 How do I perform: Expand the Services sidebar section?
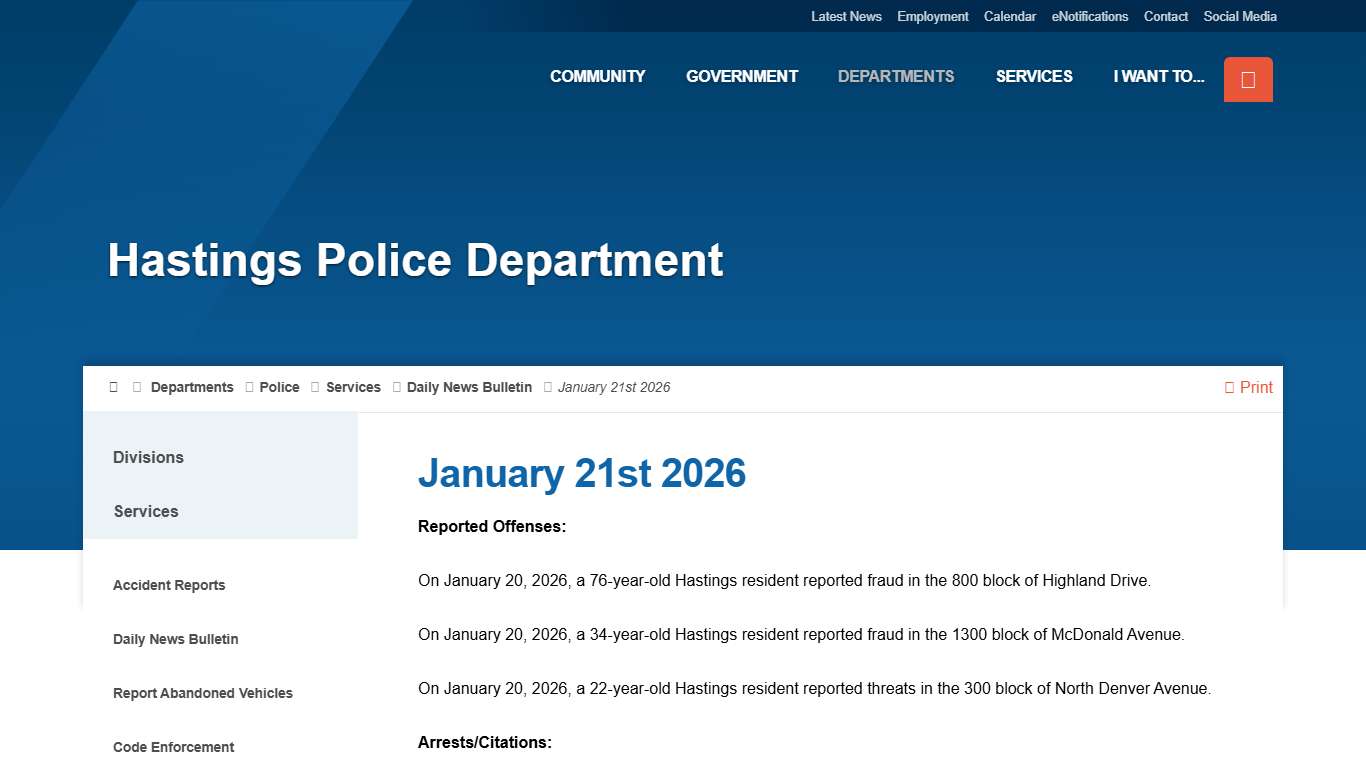(x=146, y=511)
